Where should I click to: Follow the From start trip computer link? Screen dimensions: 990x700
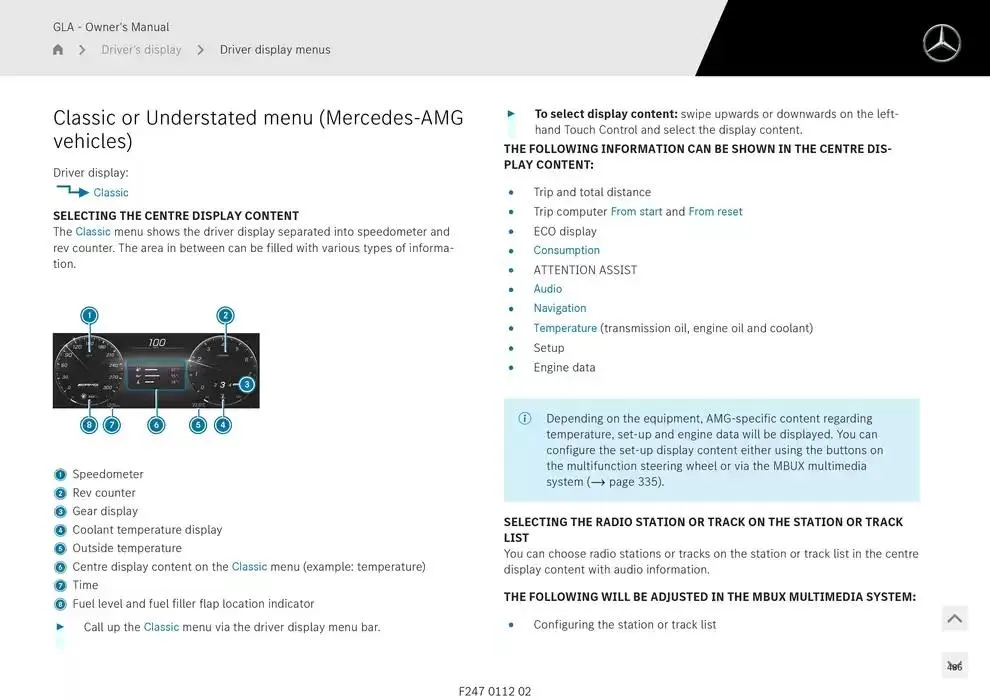point(636,212)
